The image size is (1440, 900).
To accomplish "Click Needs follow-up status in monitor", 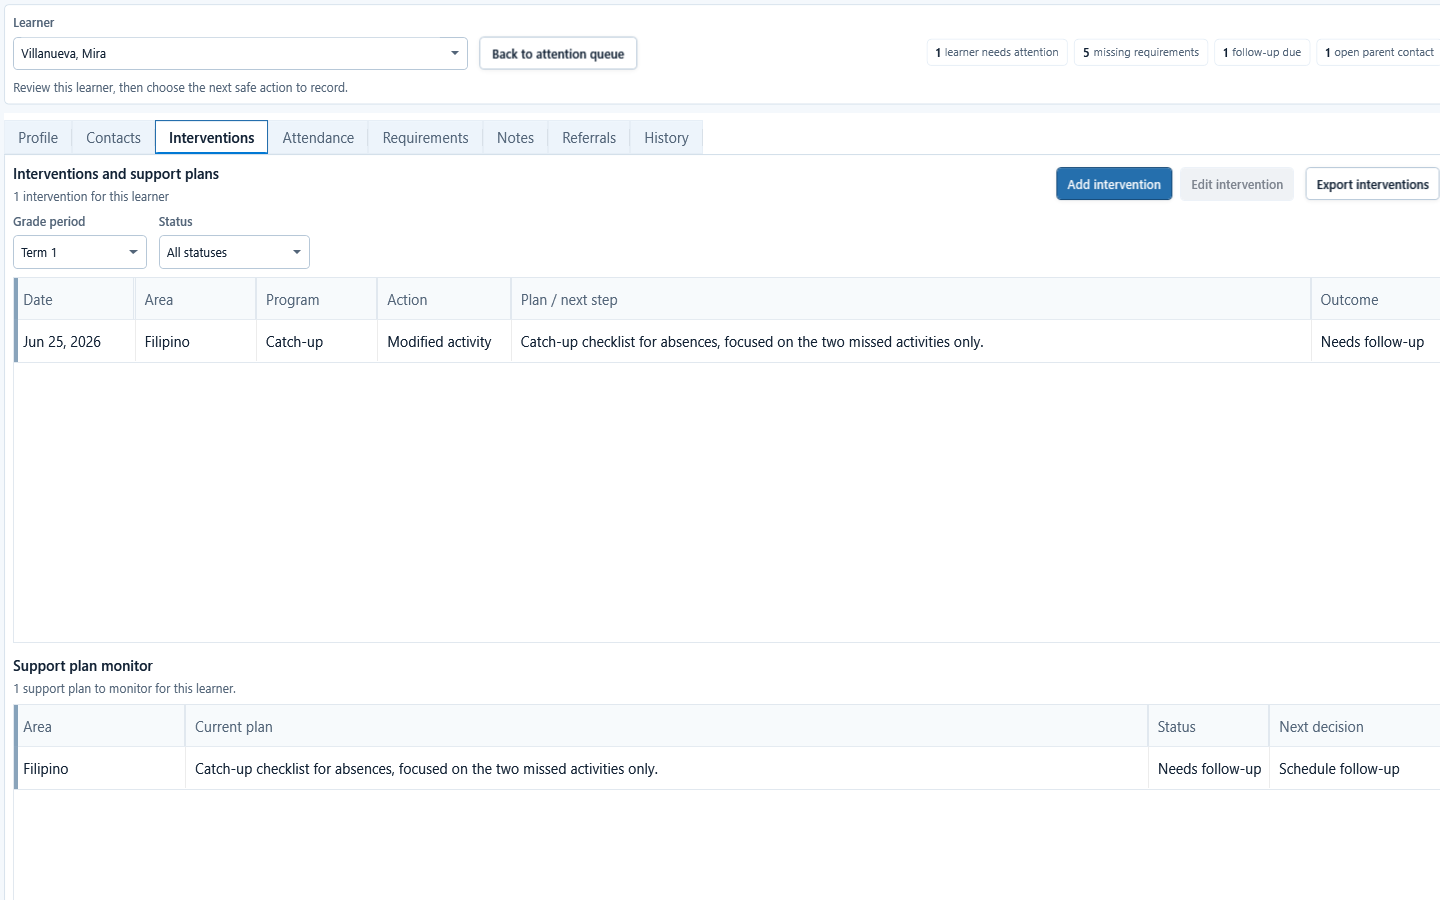I will pyautogui.click(x=1209, y=769).
